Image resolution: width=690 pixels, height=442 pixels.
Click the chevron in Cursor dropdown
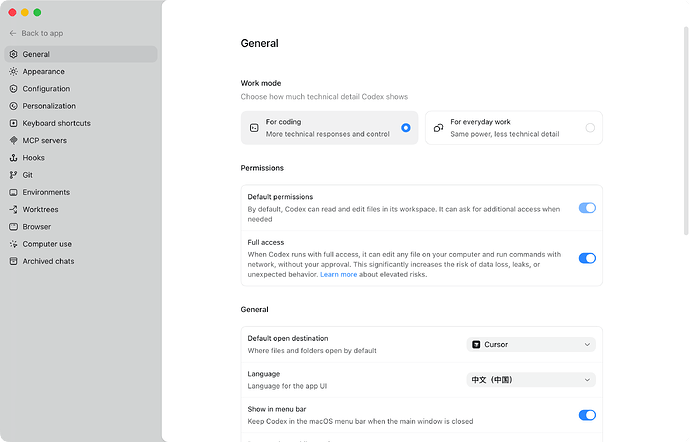587,344
